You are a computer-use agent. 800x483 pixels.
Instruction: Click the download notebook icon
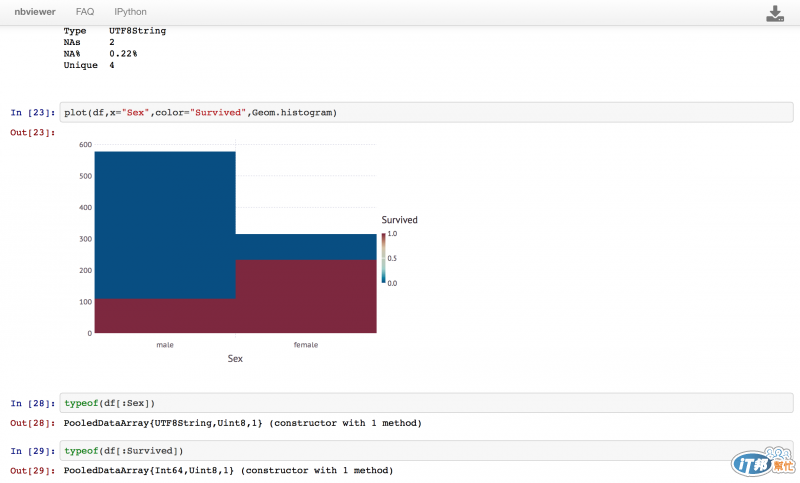click(774, 13)
